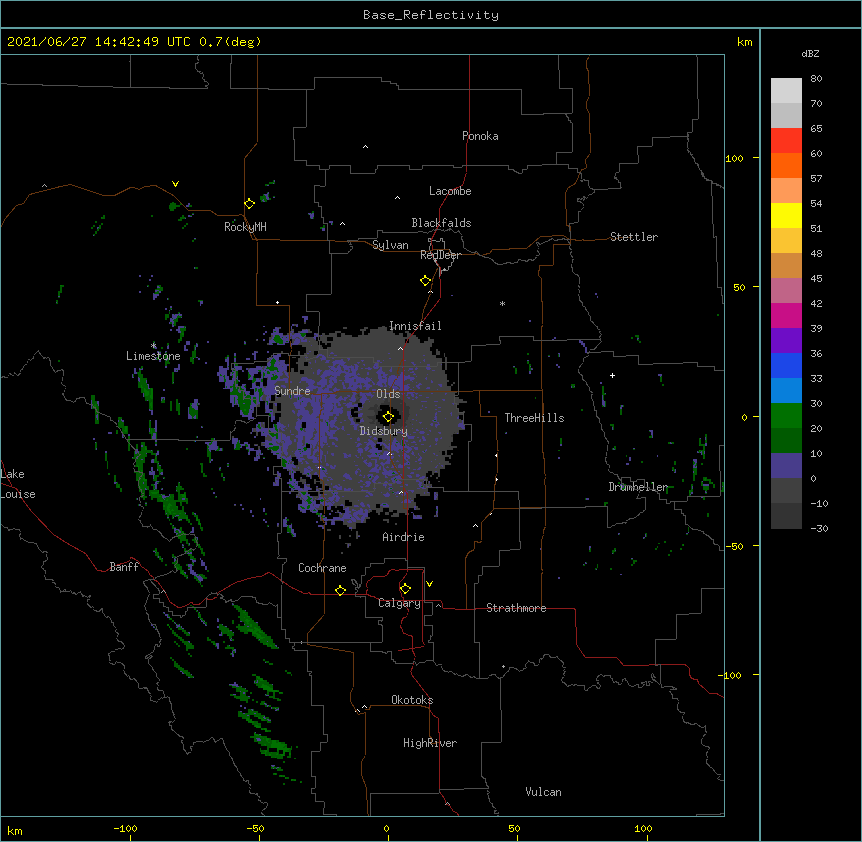Click the legend value 45

[x=816, y=279]
